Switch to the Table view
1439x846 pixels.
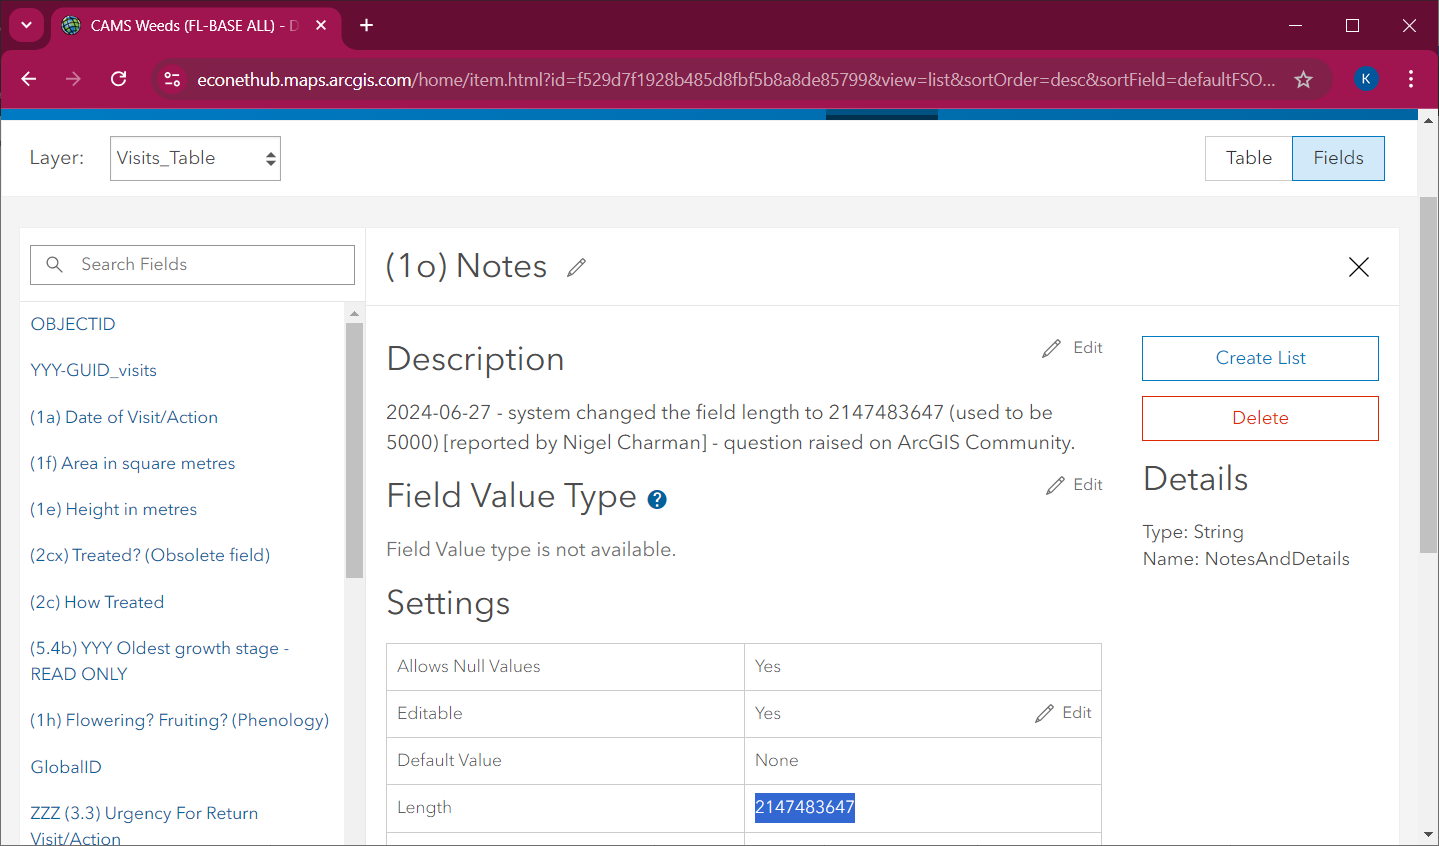coord(1248,158)
